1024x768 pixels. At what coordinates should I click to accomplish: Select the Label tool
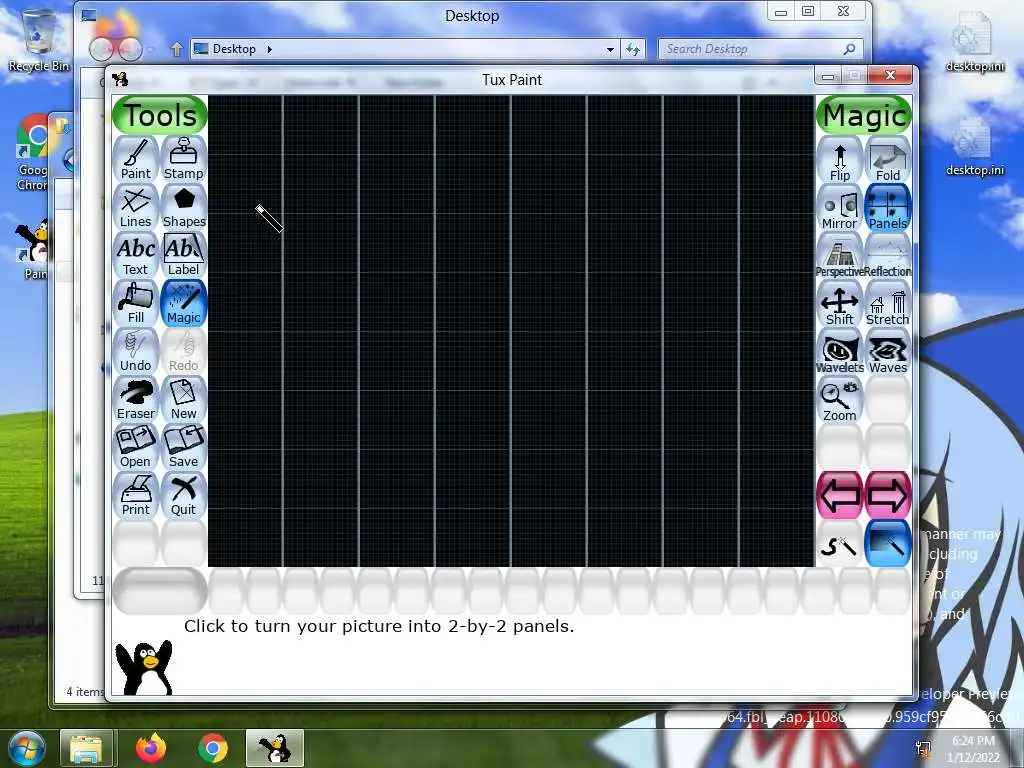[184, 255]
